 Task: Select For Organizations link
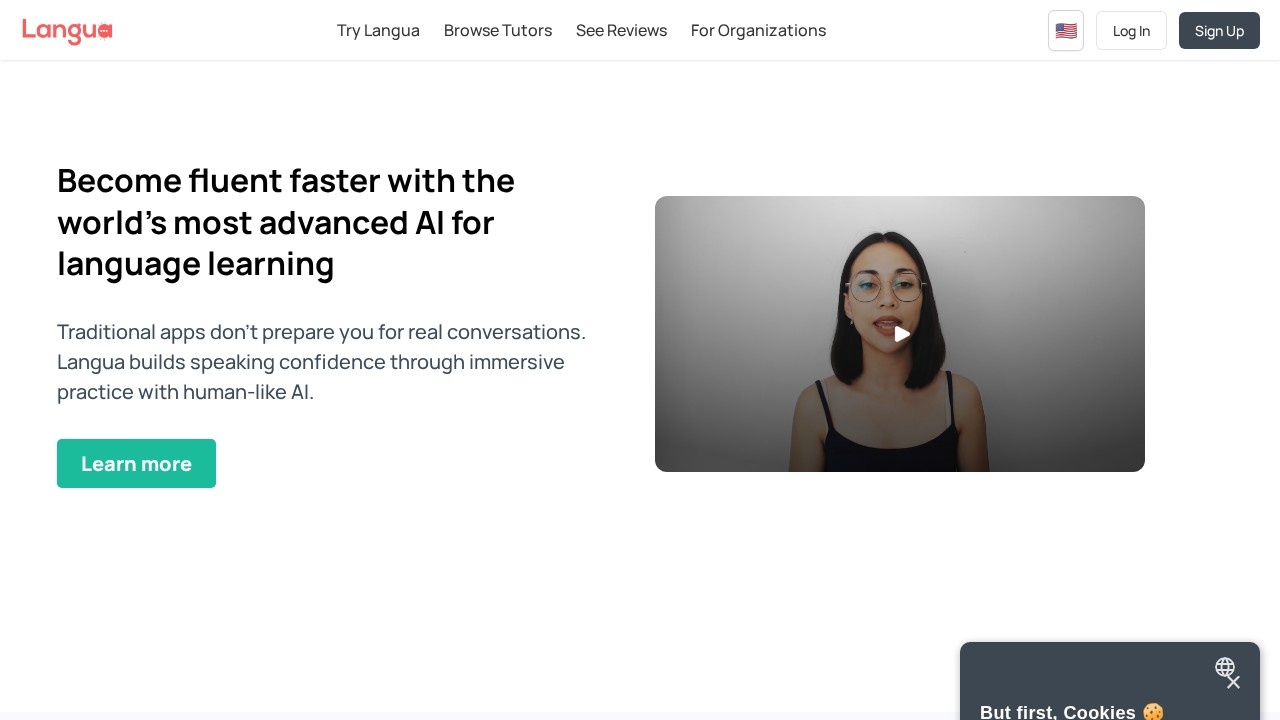[x=758, y=31]
